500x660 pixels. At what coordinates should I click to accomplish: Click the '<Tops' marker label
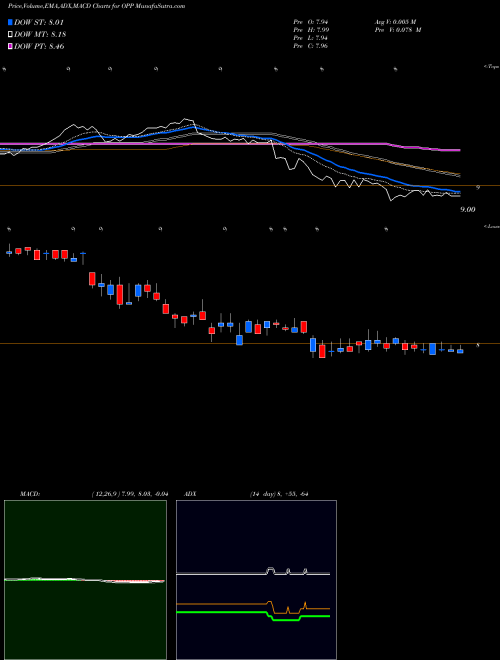coord(491,67)
